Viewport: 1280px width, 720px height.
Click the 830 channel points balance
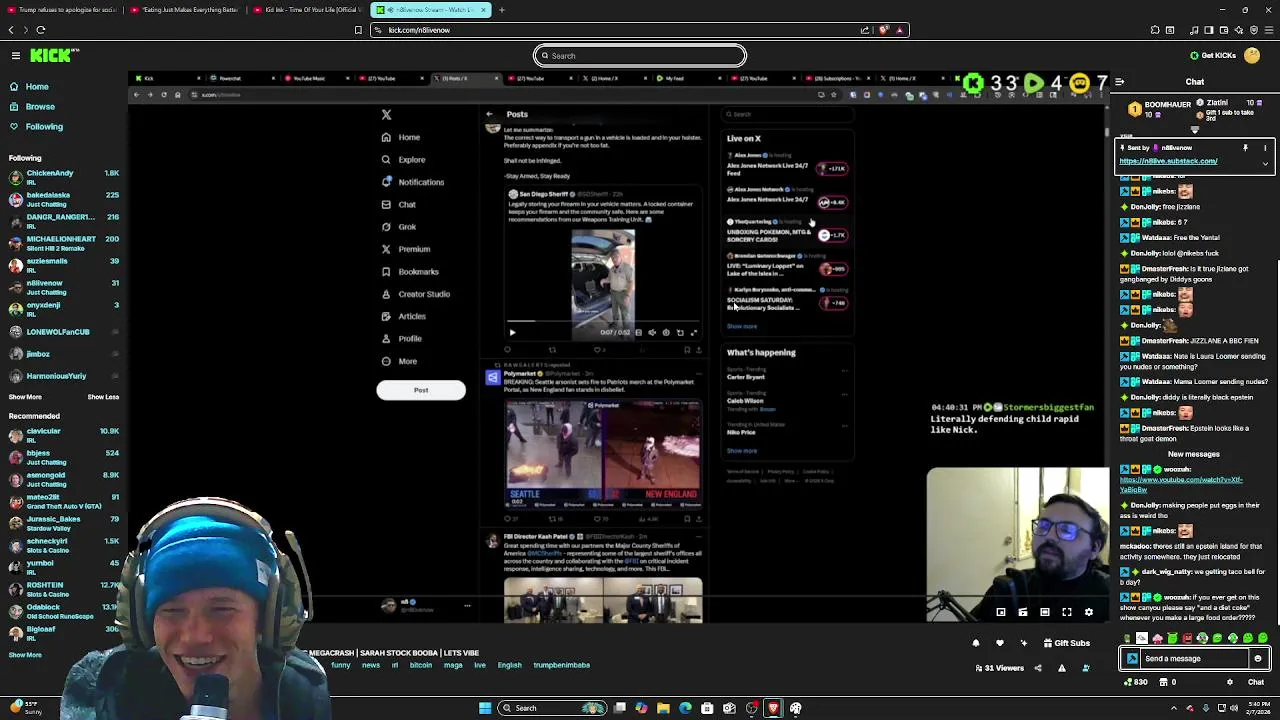pyautogui.click(x=1135, y=682)
